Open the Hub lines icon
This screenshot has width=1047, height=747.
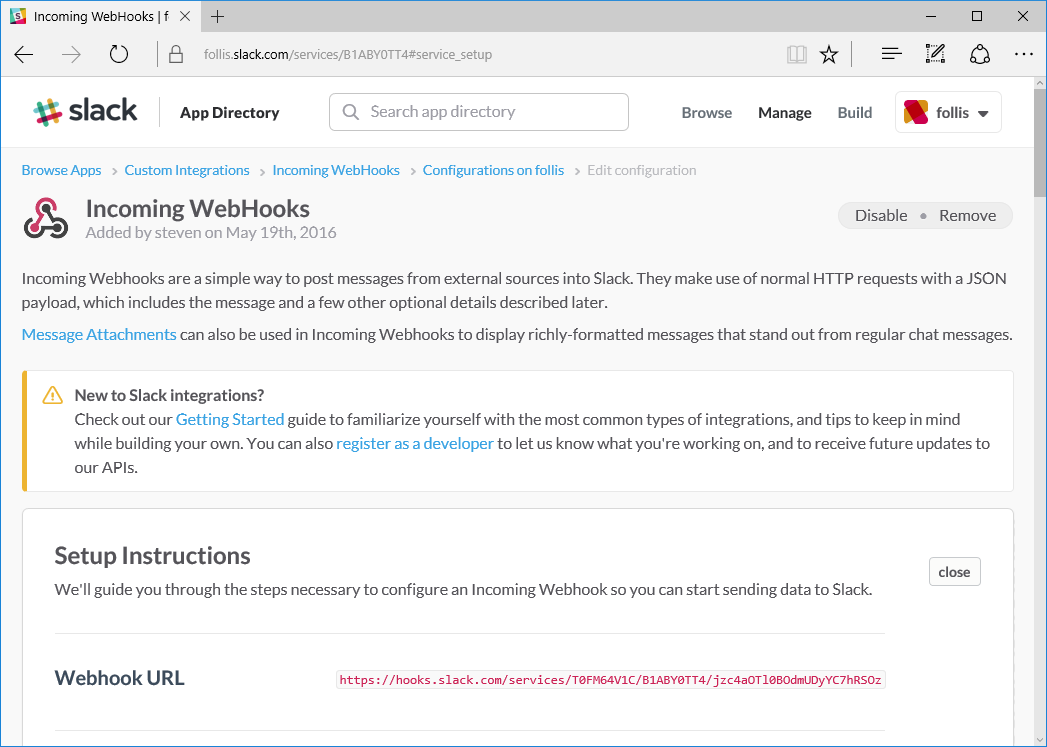pos(891,55)
